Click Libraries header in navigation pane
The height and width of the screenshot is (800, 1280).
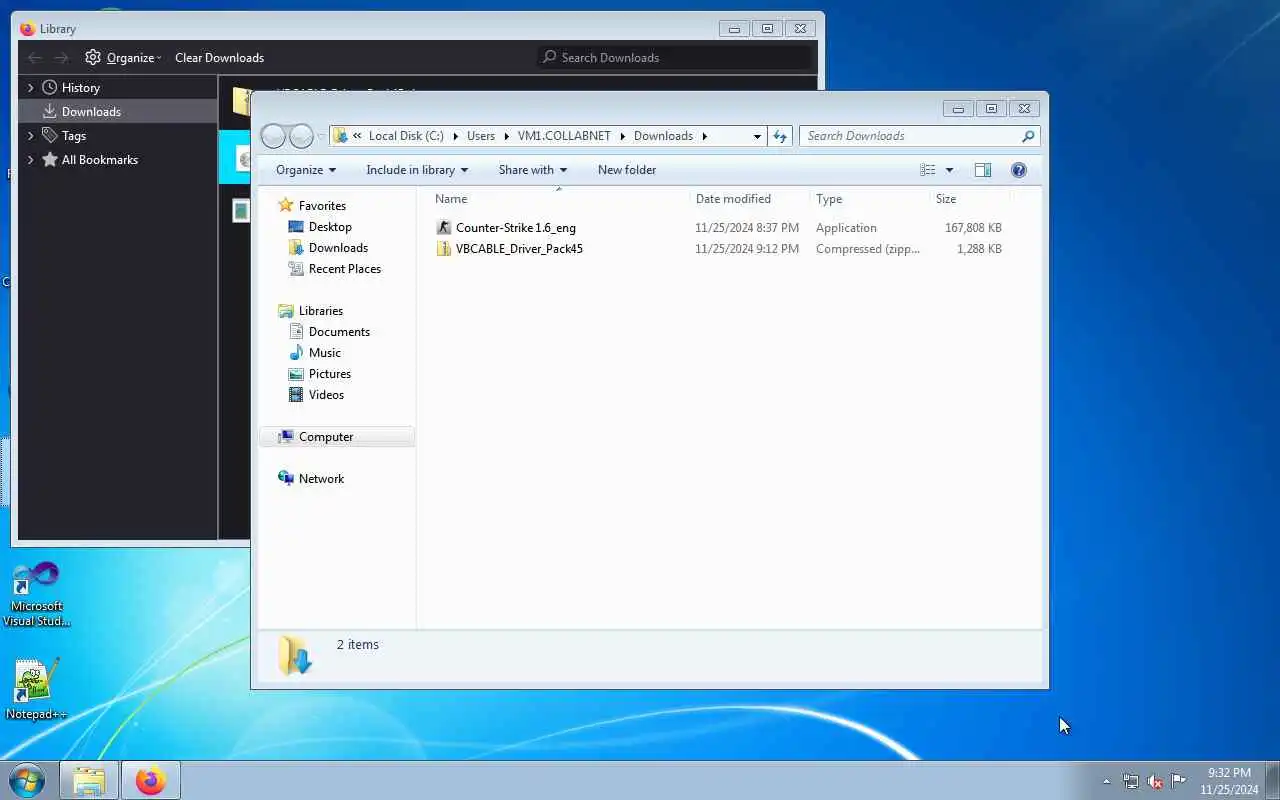tap(311, 311)
